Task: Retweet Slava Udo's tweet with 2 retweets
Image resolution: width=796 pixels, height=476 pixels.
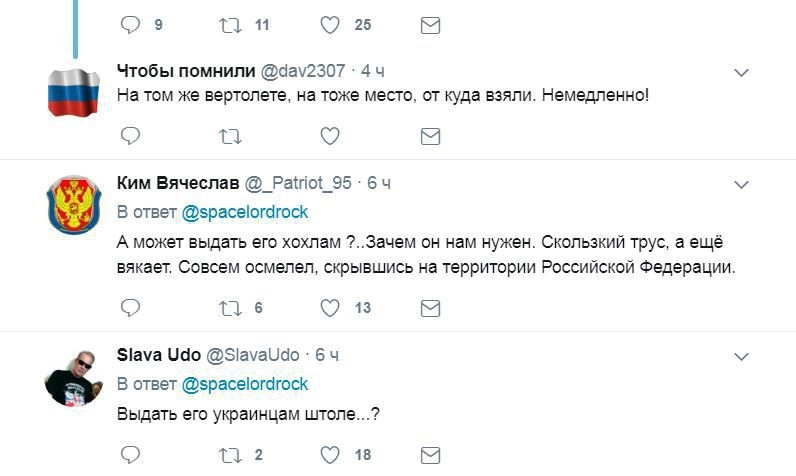Action: tap(231, 455)
